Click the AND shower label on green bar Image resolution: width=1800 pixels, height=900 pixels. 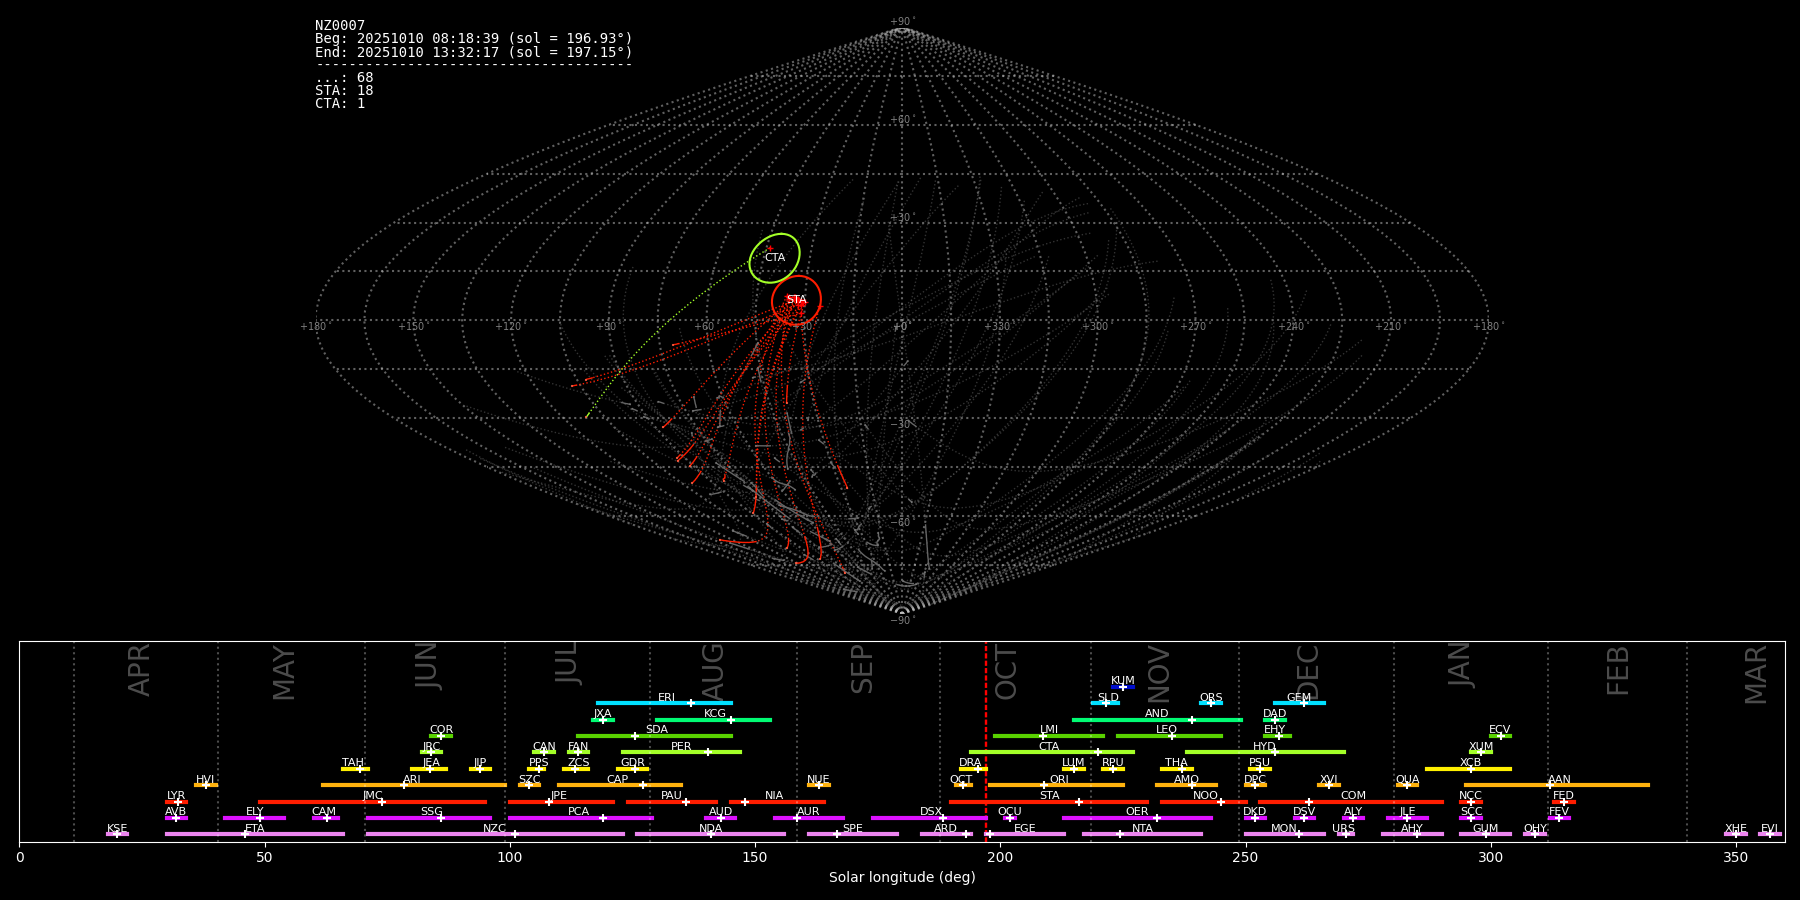point(1156,714)
